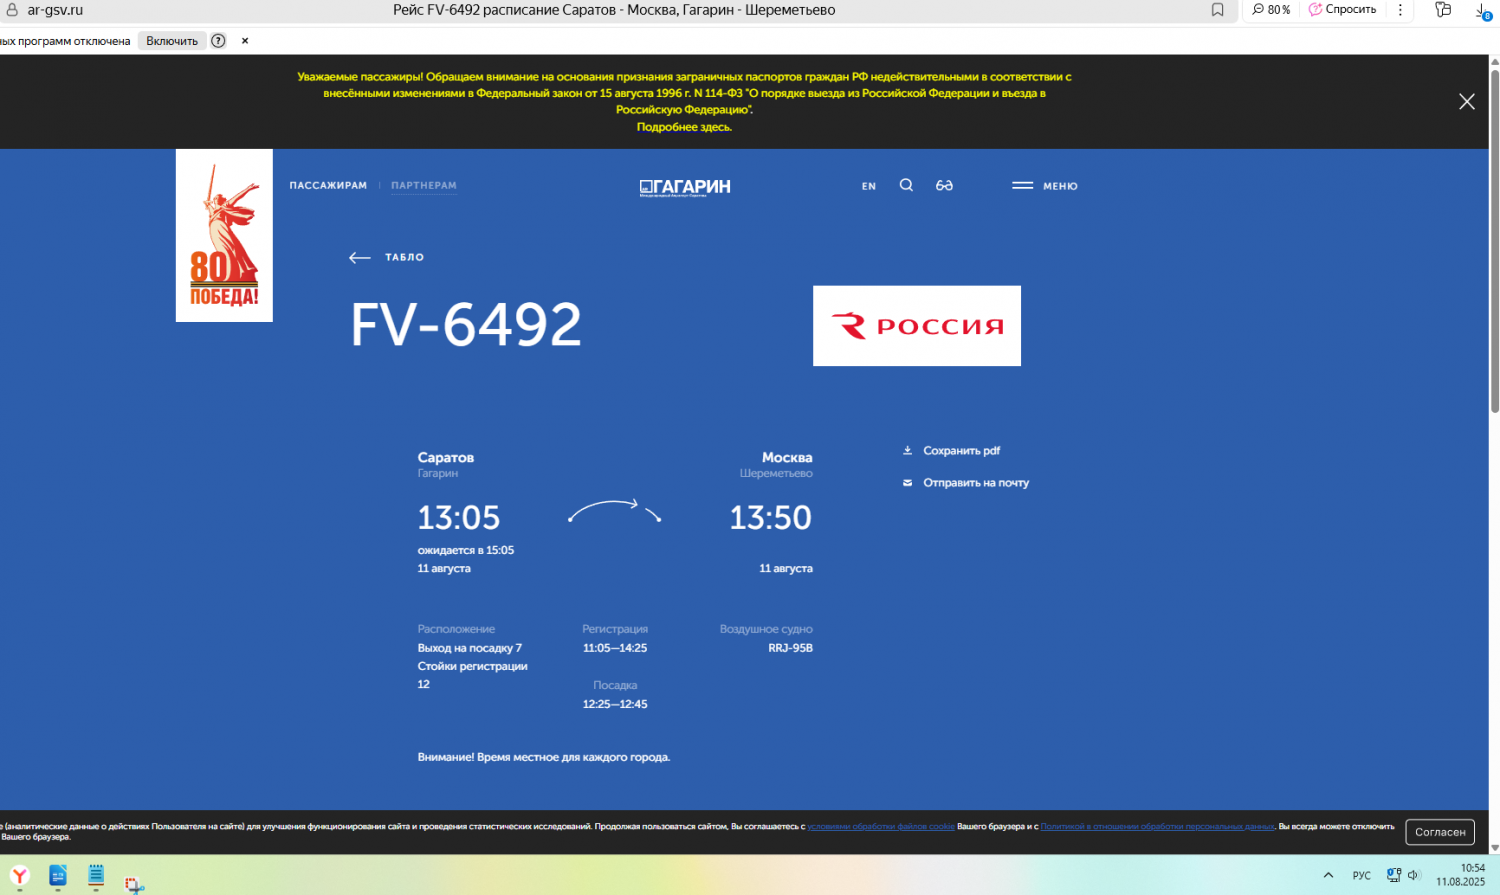Go back to Табло via arrow
This screenshot has height=895, width=1500.
(x=386, y=258)
